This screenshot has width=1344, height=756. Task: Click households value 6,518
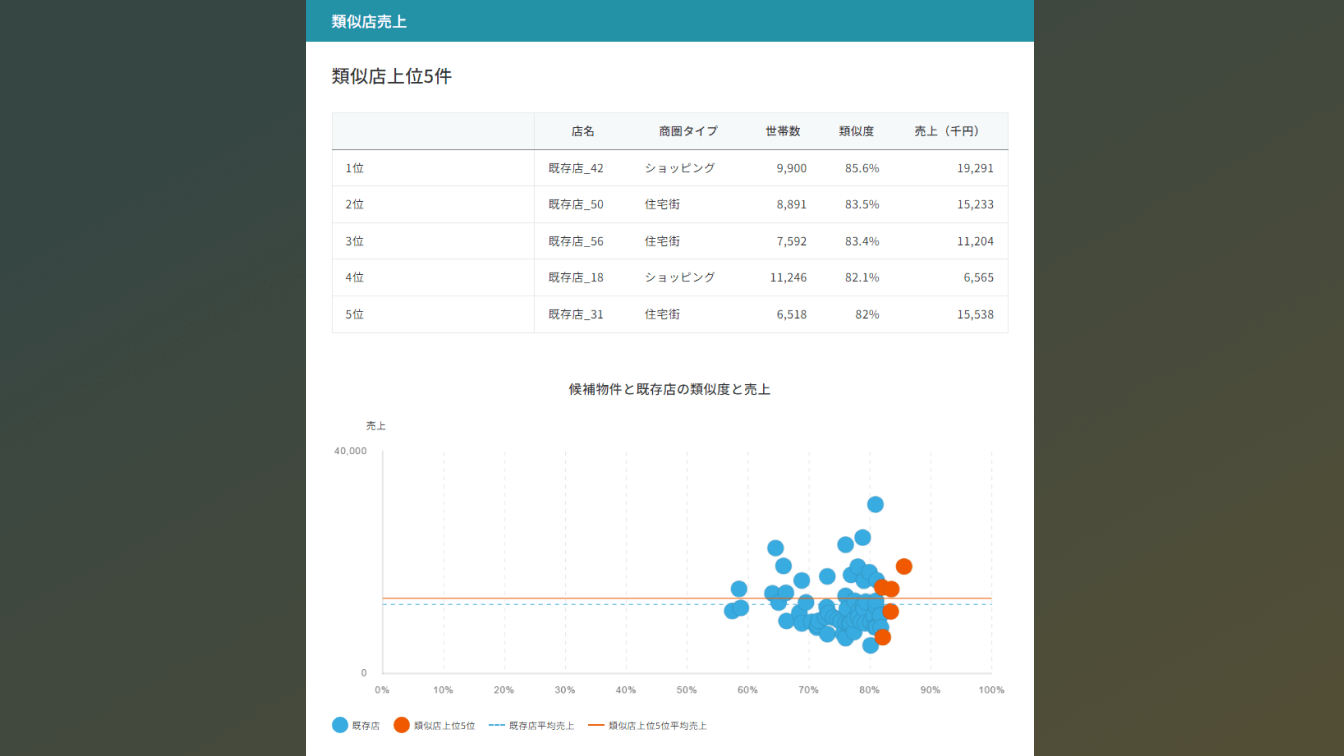point(791,314)
